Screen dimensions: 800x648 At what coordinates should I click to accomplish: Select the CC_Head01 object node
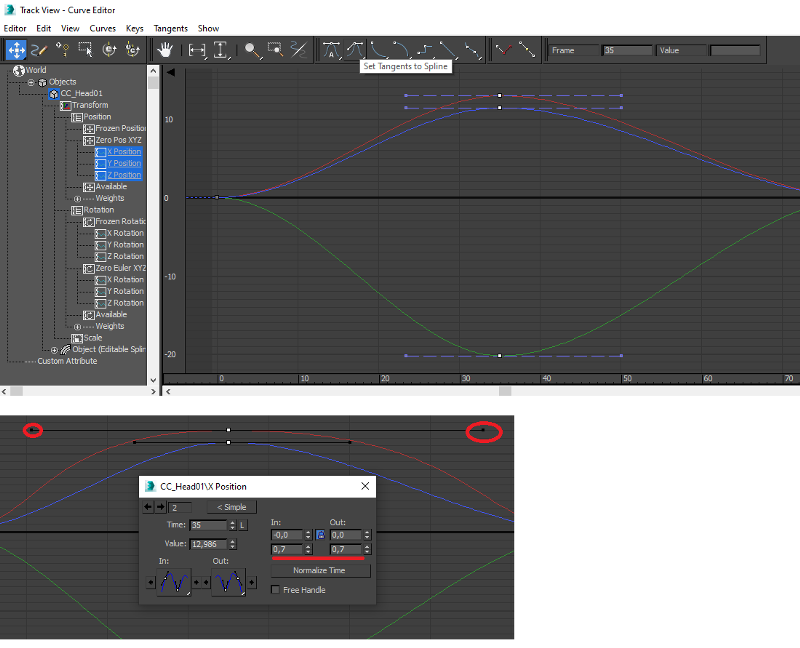[x=81, y=93]
